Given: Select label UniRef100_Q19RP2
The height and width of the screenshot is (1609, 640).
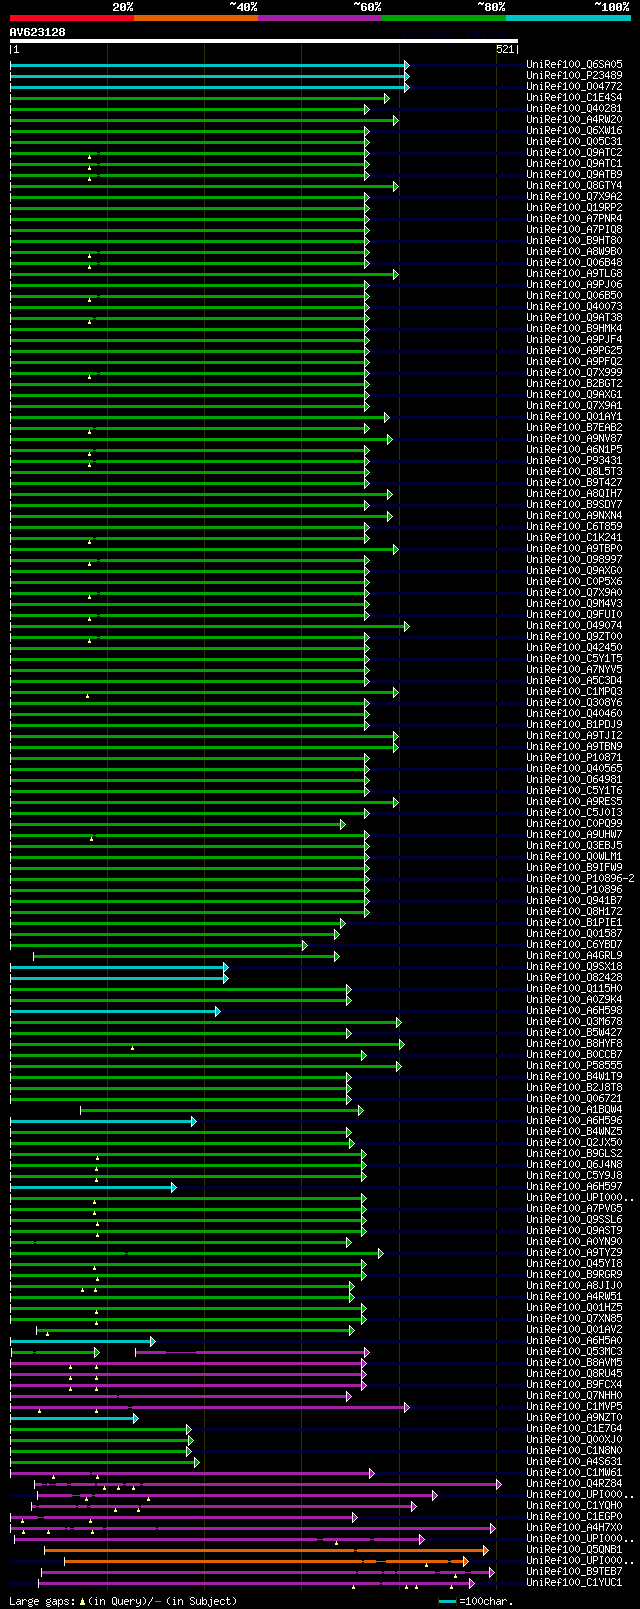Looking at the screenshot, I should tap(574, 208).
